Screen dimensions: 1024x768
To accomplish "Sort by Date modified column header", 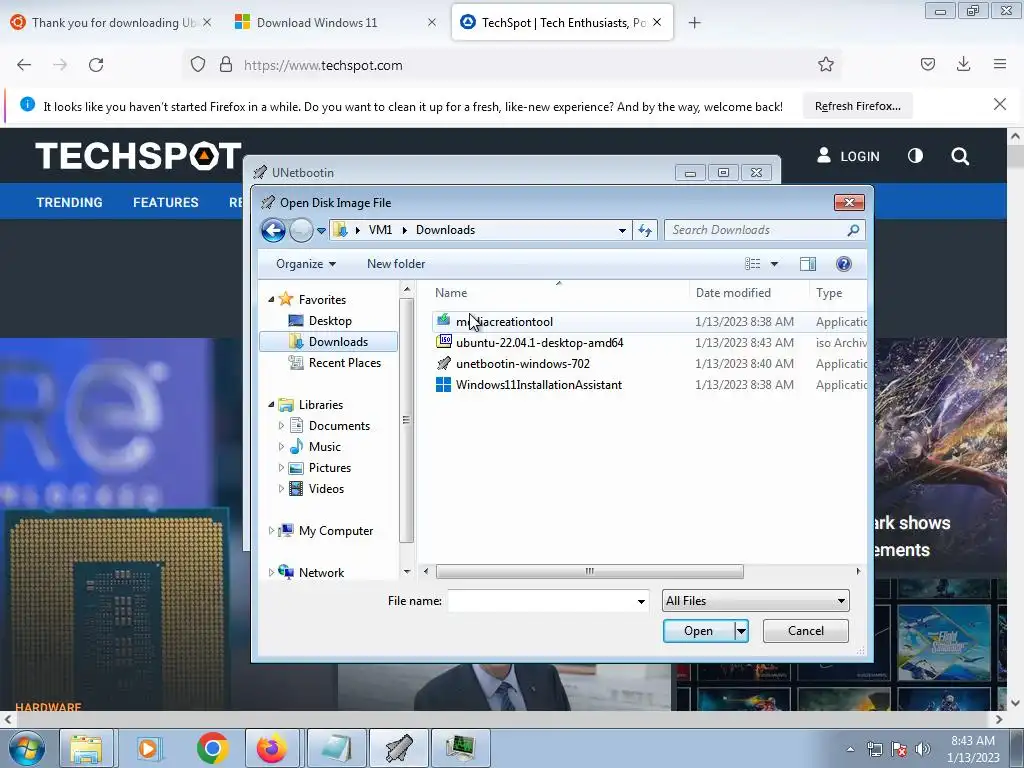I will click(733, 293).
